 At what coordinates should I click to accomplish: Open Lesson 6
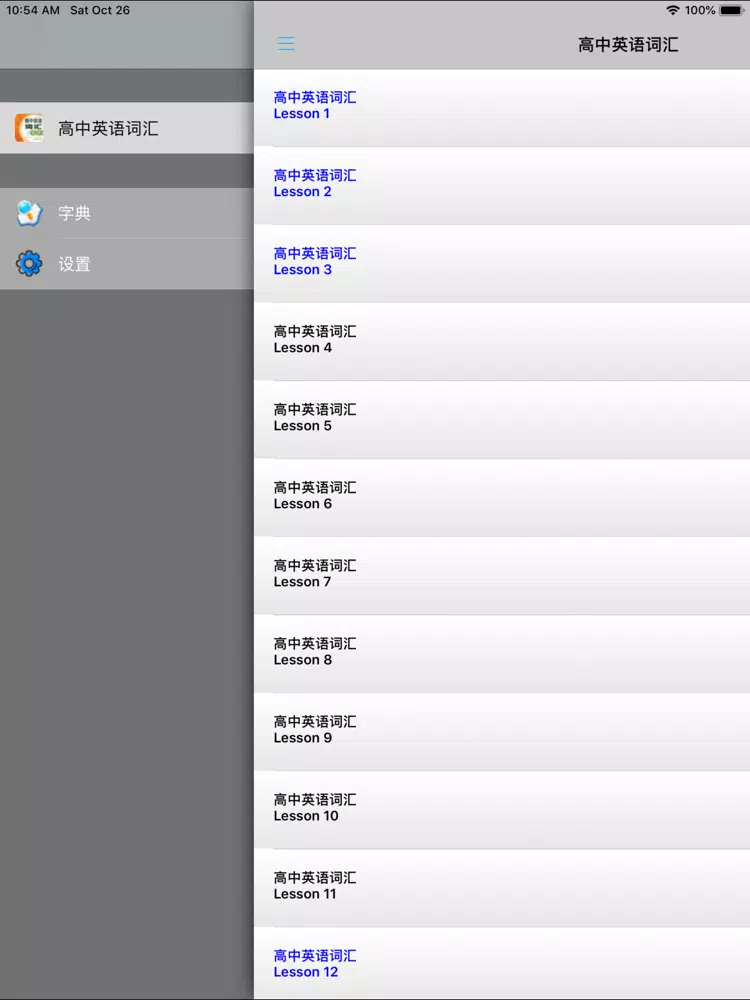[502, 497]
